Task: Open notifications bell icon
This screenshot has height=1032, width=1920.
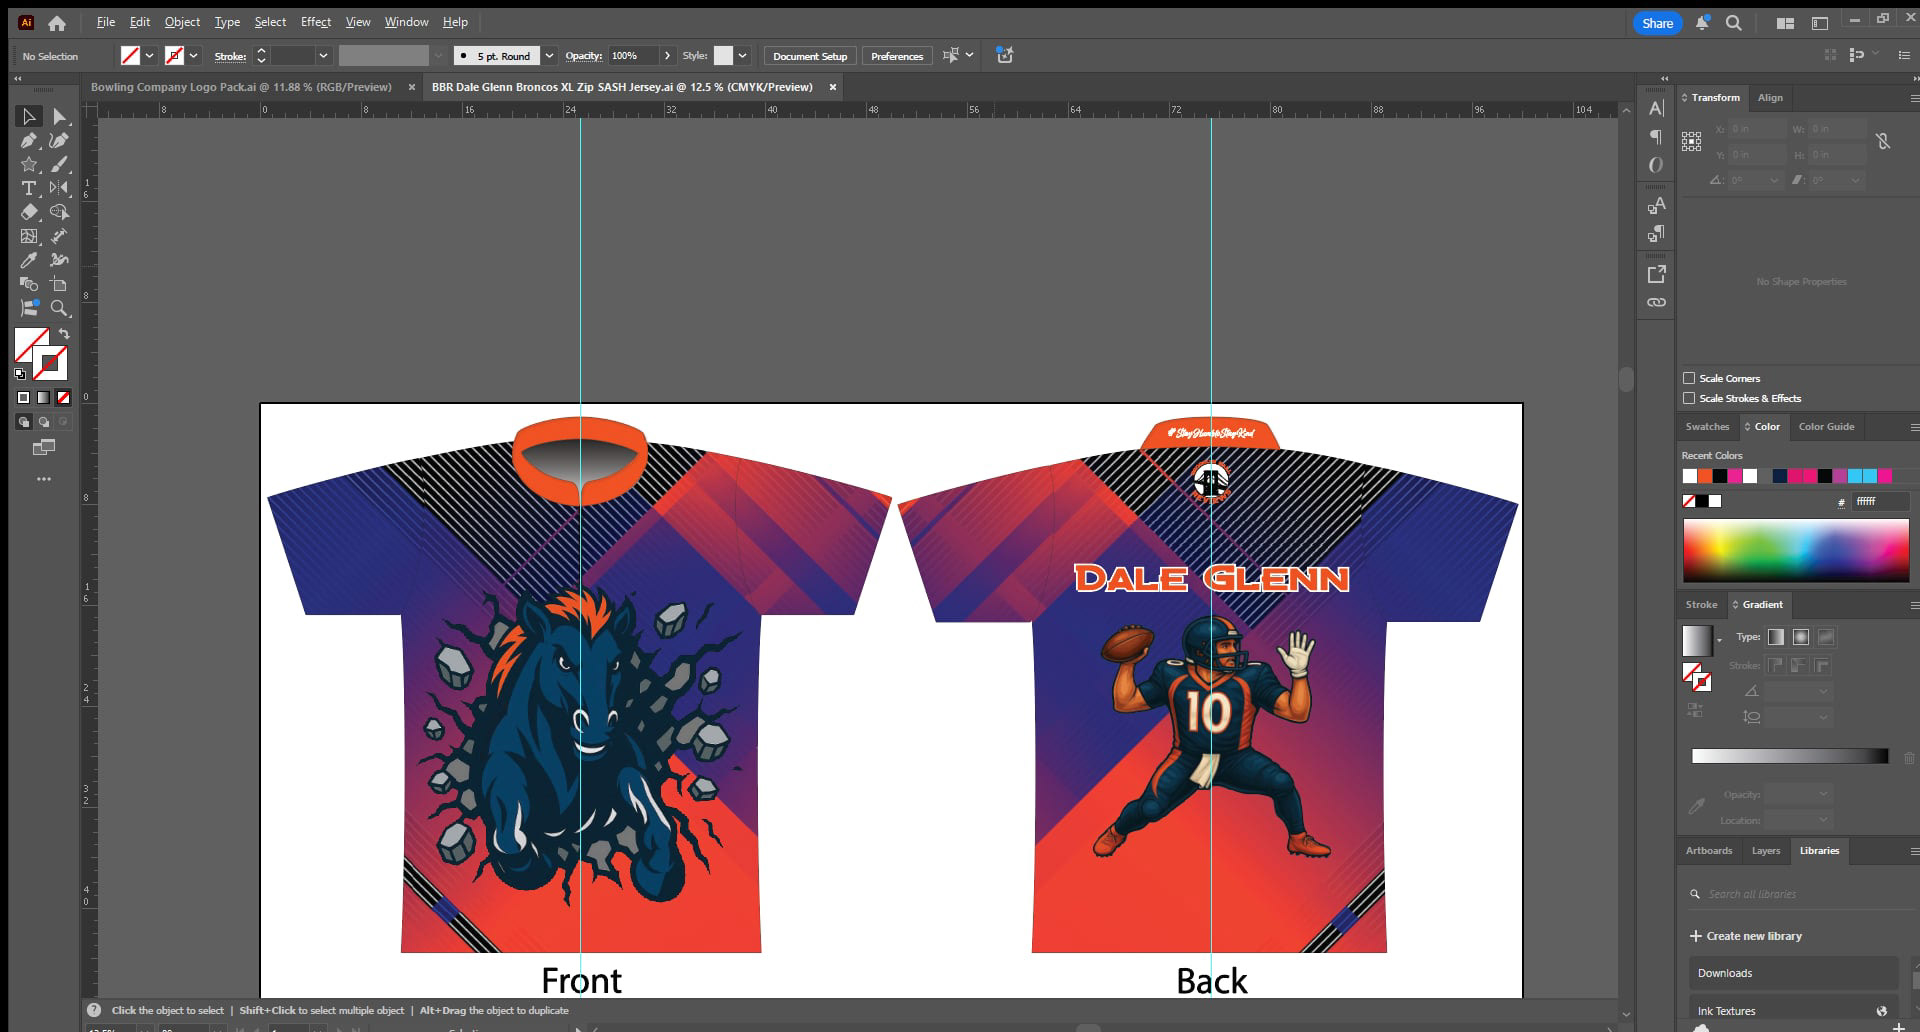Action: click(1702, 23)
